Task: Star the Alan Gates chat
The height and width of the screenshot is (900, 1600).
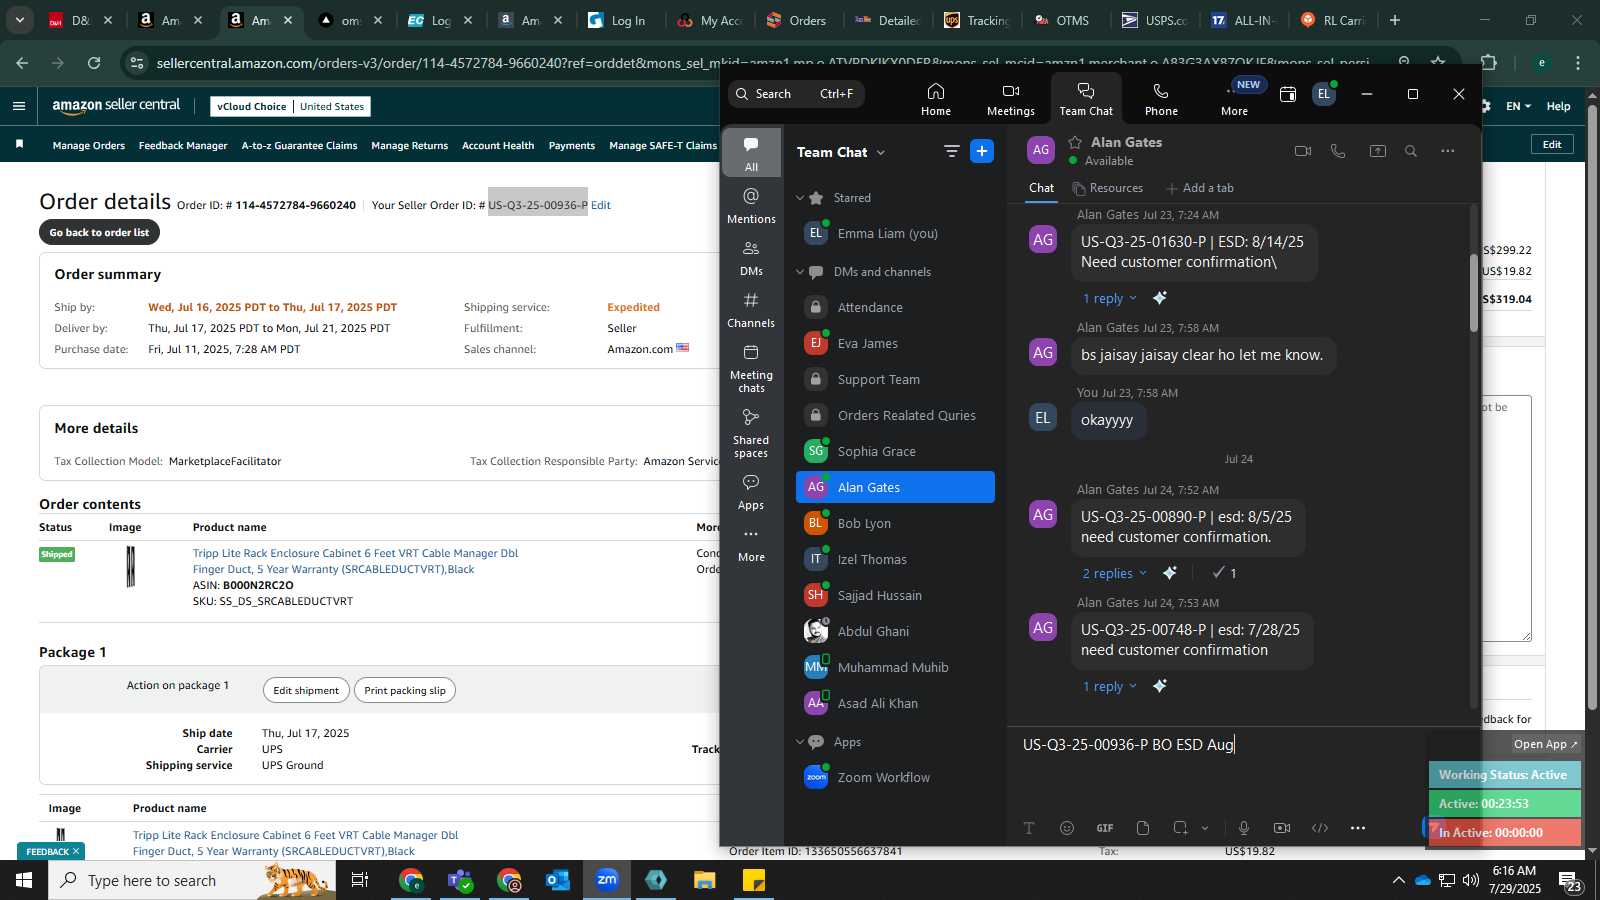Action: (x=1075, y=142)
